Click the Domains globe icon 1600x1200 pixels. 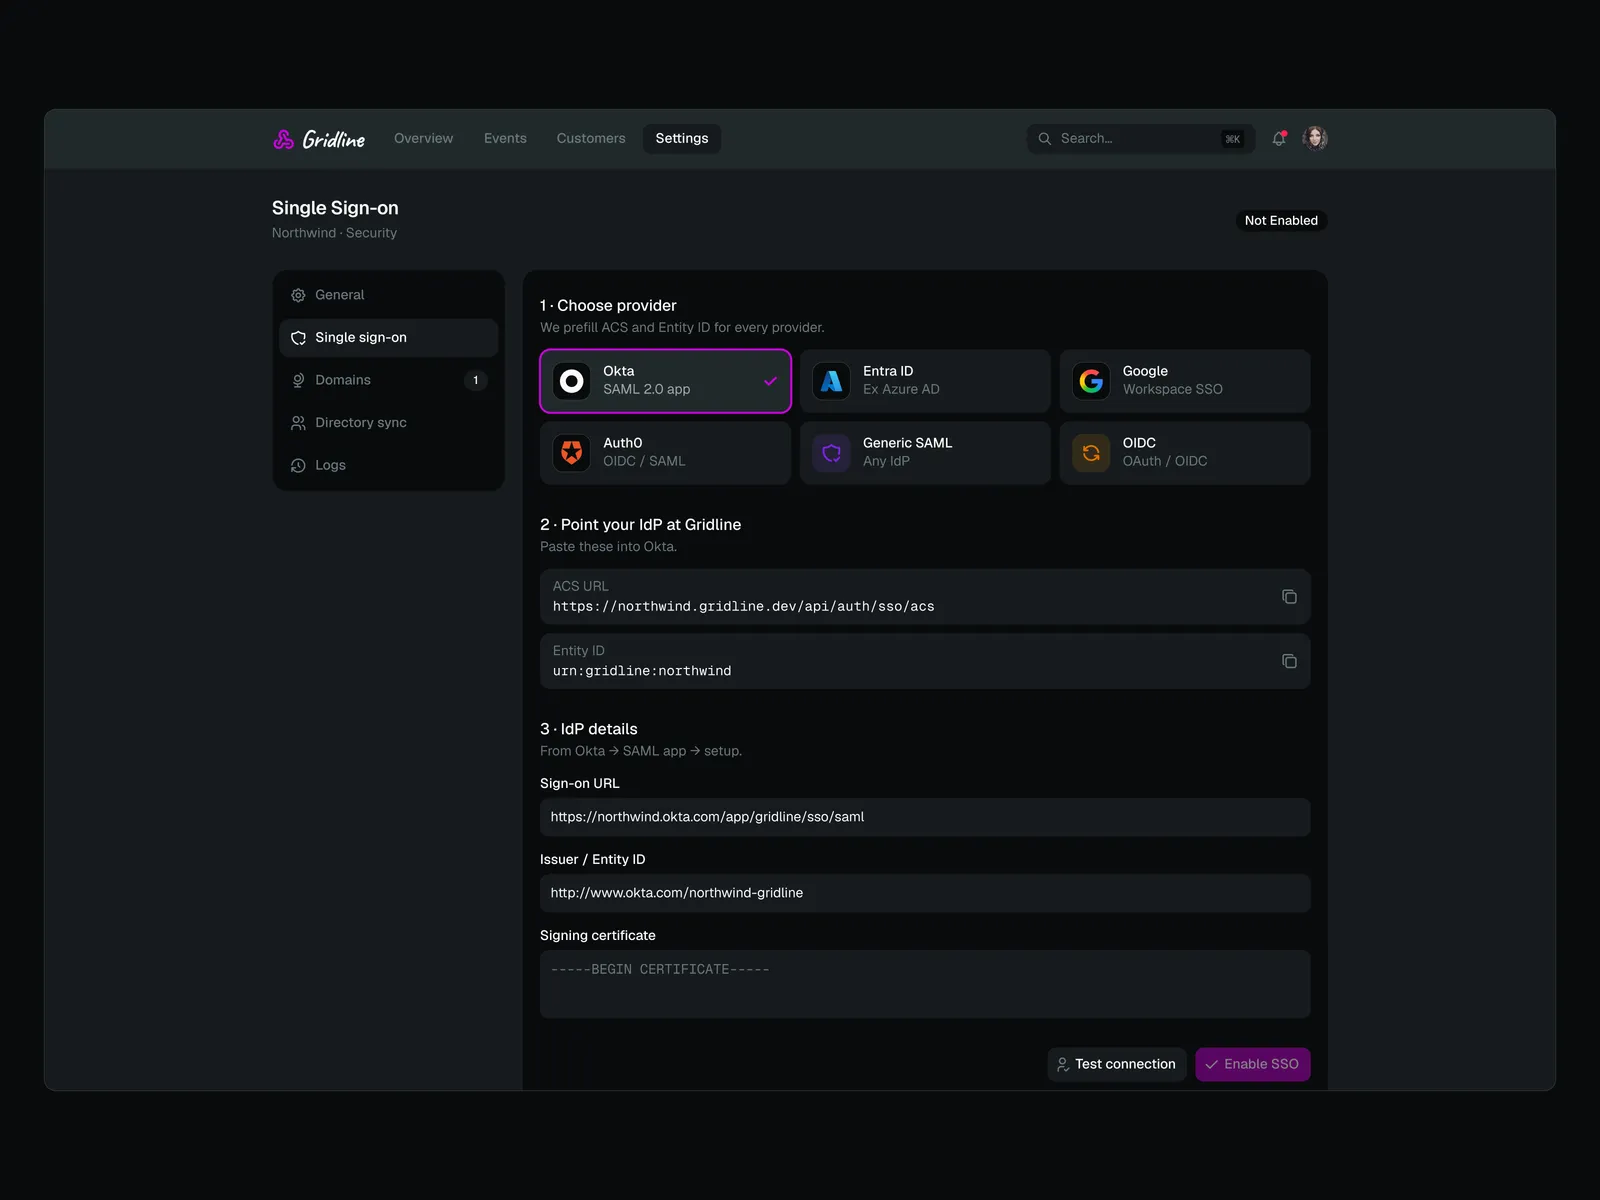[298, 380]
